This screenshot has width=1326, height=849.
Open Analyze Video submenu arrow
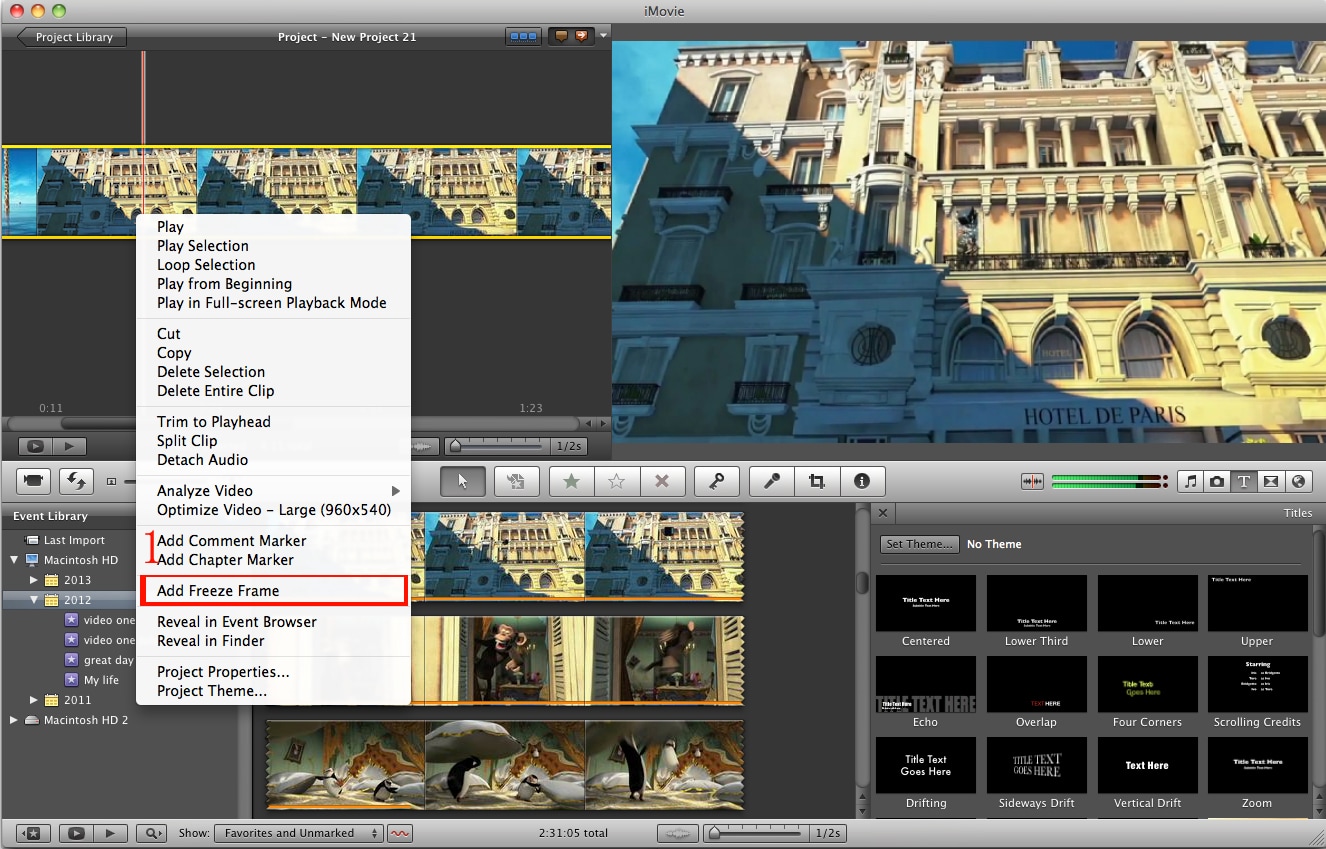pos(396,491)
